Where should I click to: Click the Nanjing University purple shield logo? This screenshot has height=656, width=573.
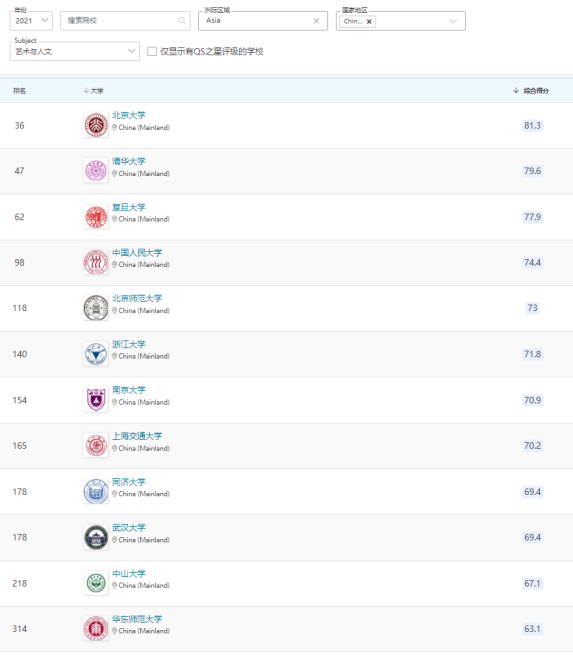96,400
